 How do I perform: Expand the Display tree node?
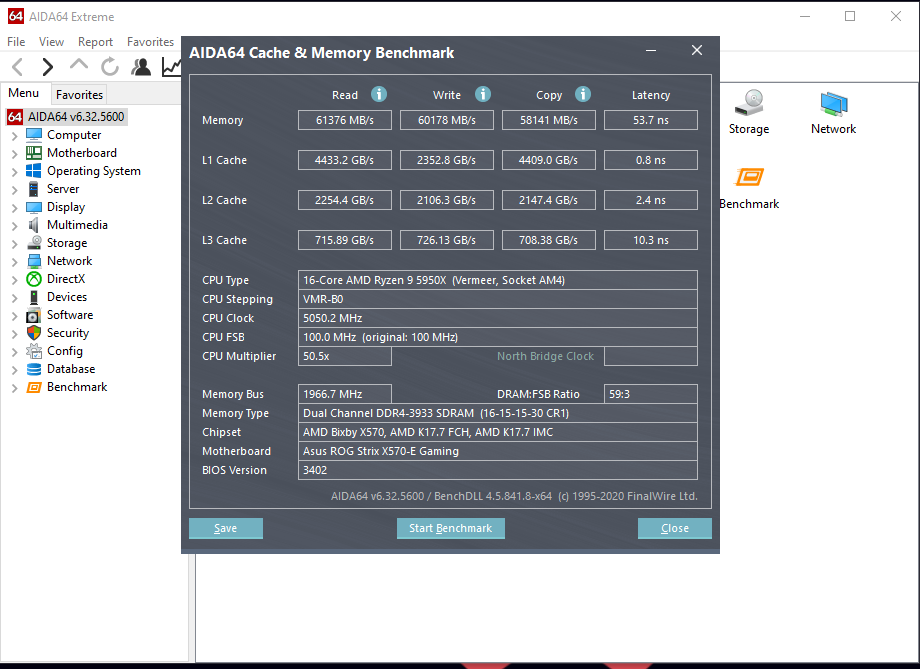click(x=14, y=208)
